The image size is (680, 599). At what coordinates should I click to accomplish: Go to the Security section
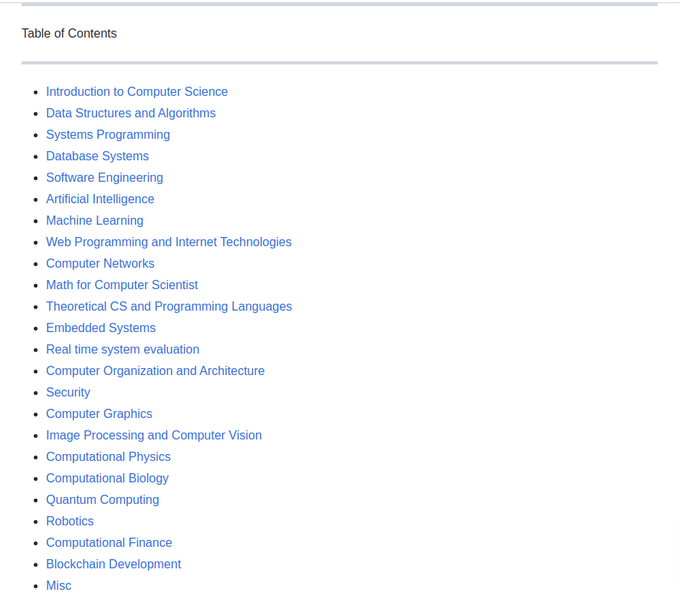coord(68,392)
